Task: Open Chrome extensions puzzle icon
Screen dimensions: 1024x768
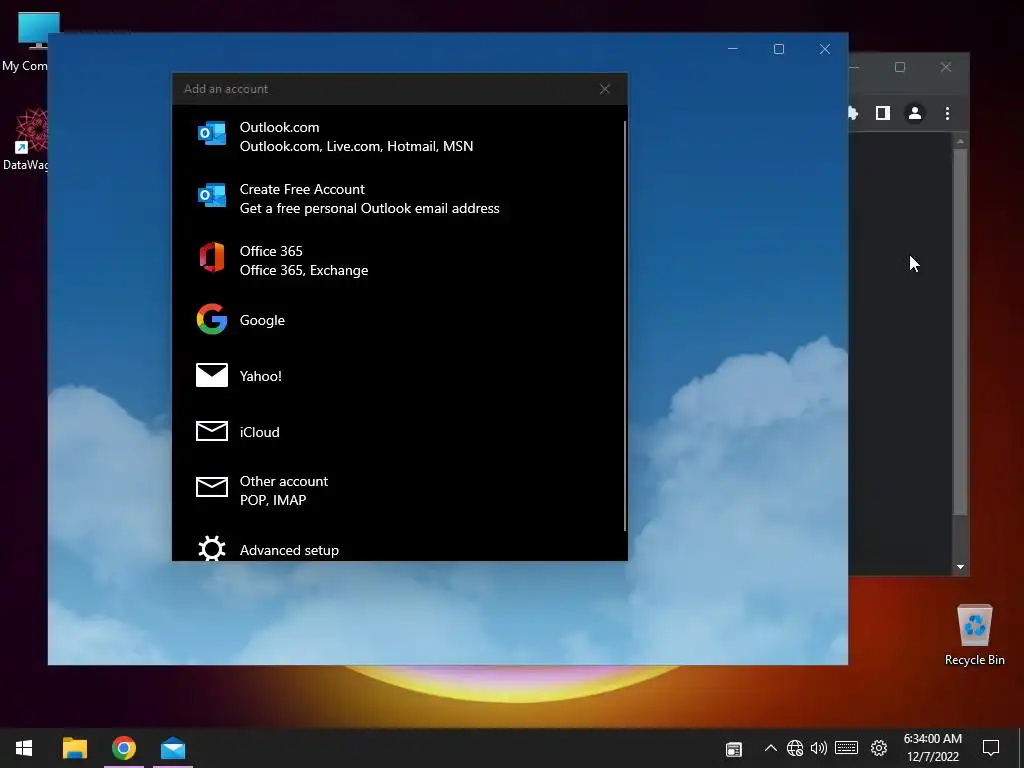Action: [x=853, y=113]
